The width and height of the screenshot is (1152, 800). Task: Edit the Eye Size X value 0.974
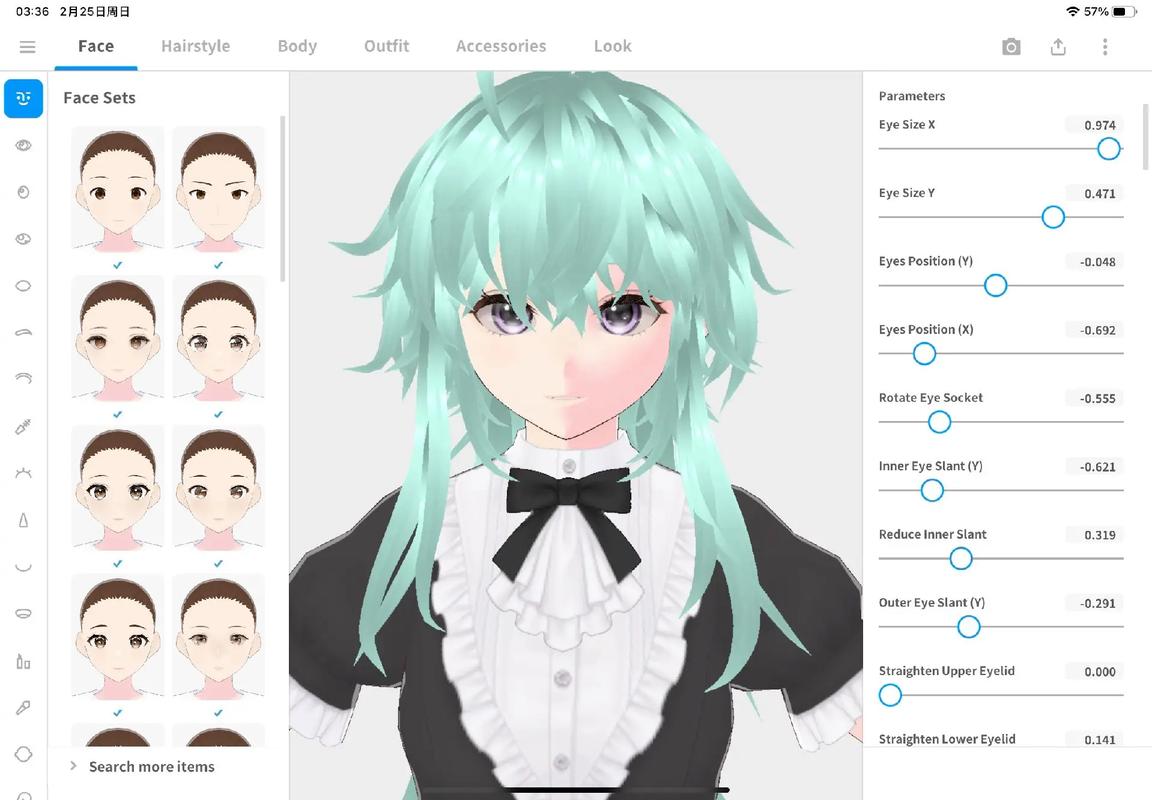click(x=1095, y=126)
